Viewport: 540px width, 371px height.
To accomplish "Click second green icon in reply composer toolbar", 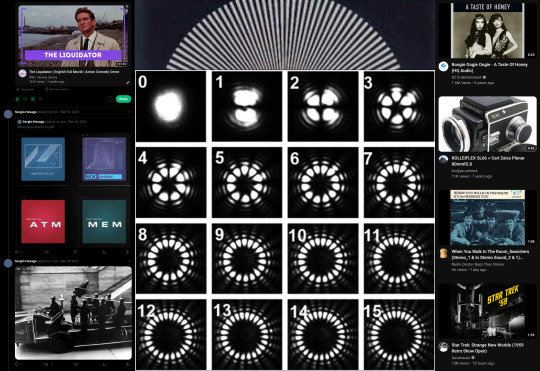I will (x=25, y=99).
